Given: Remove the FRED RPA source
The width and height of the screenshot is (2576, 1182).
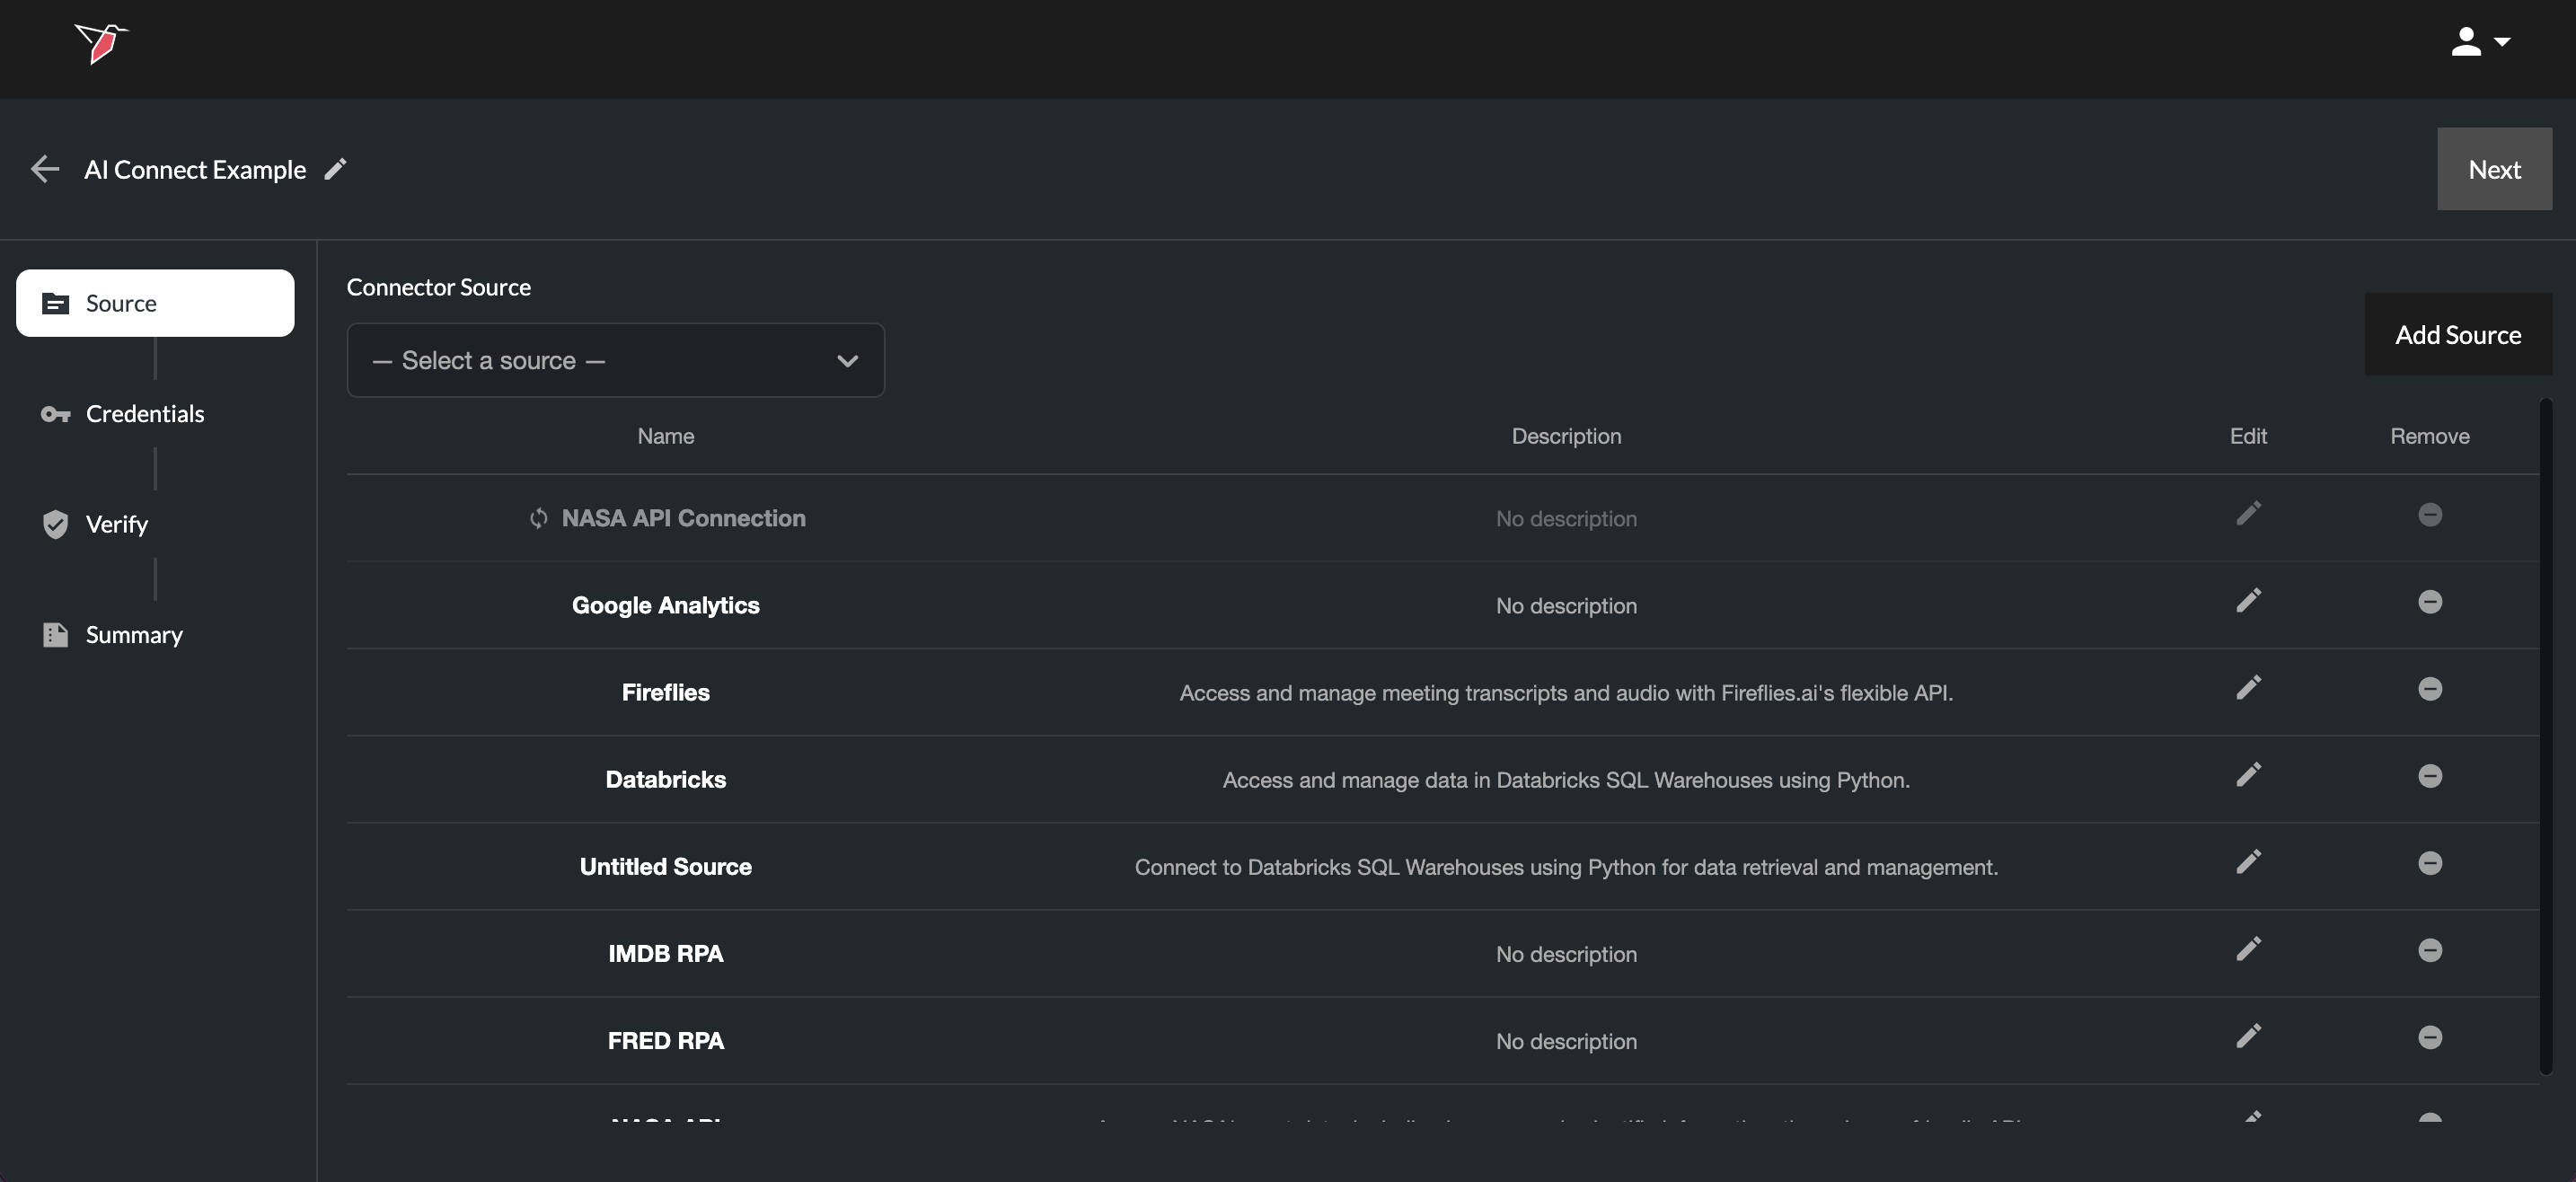Looking at the screenshot, I should pyautogui.click(x=2430, y=1037).
